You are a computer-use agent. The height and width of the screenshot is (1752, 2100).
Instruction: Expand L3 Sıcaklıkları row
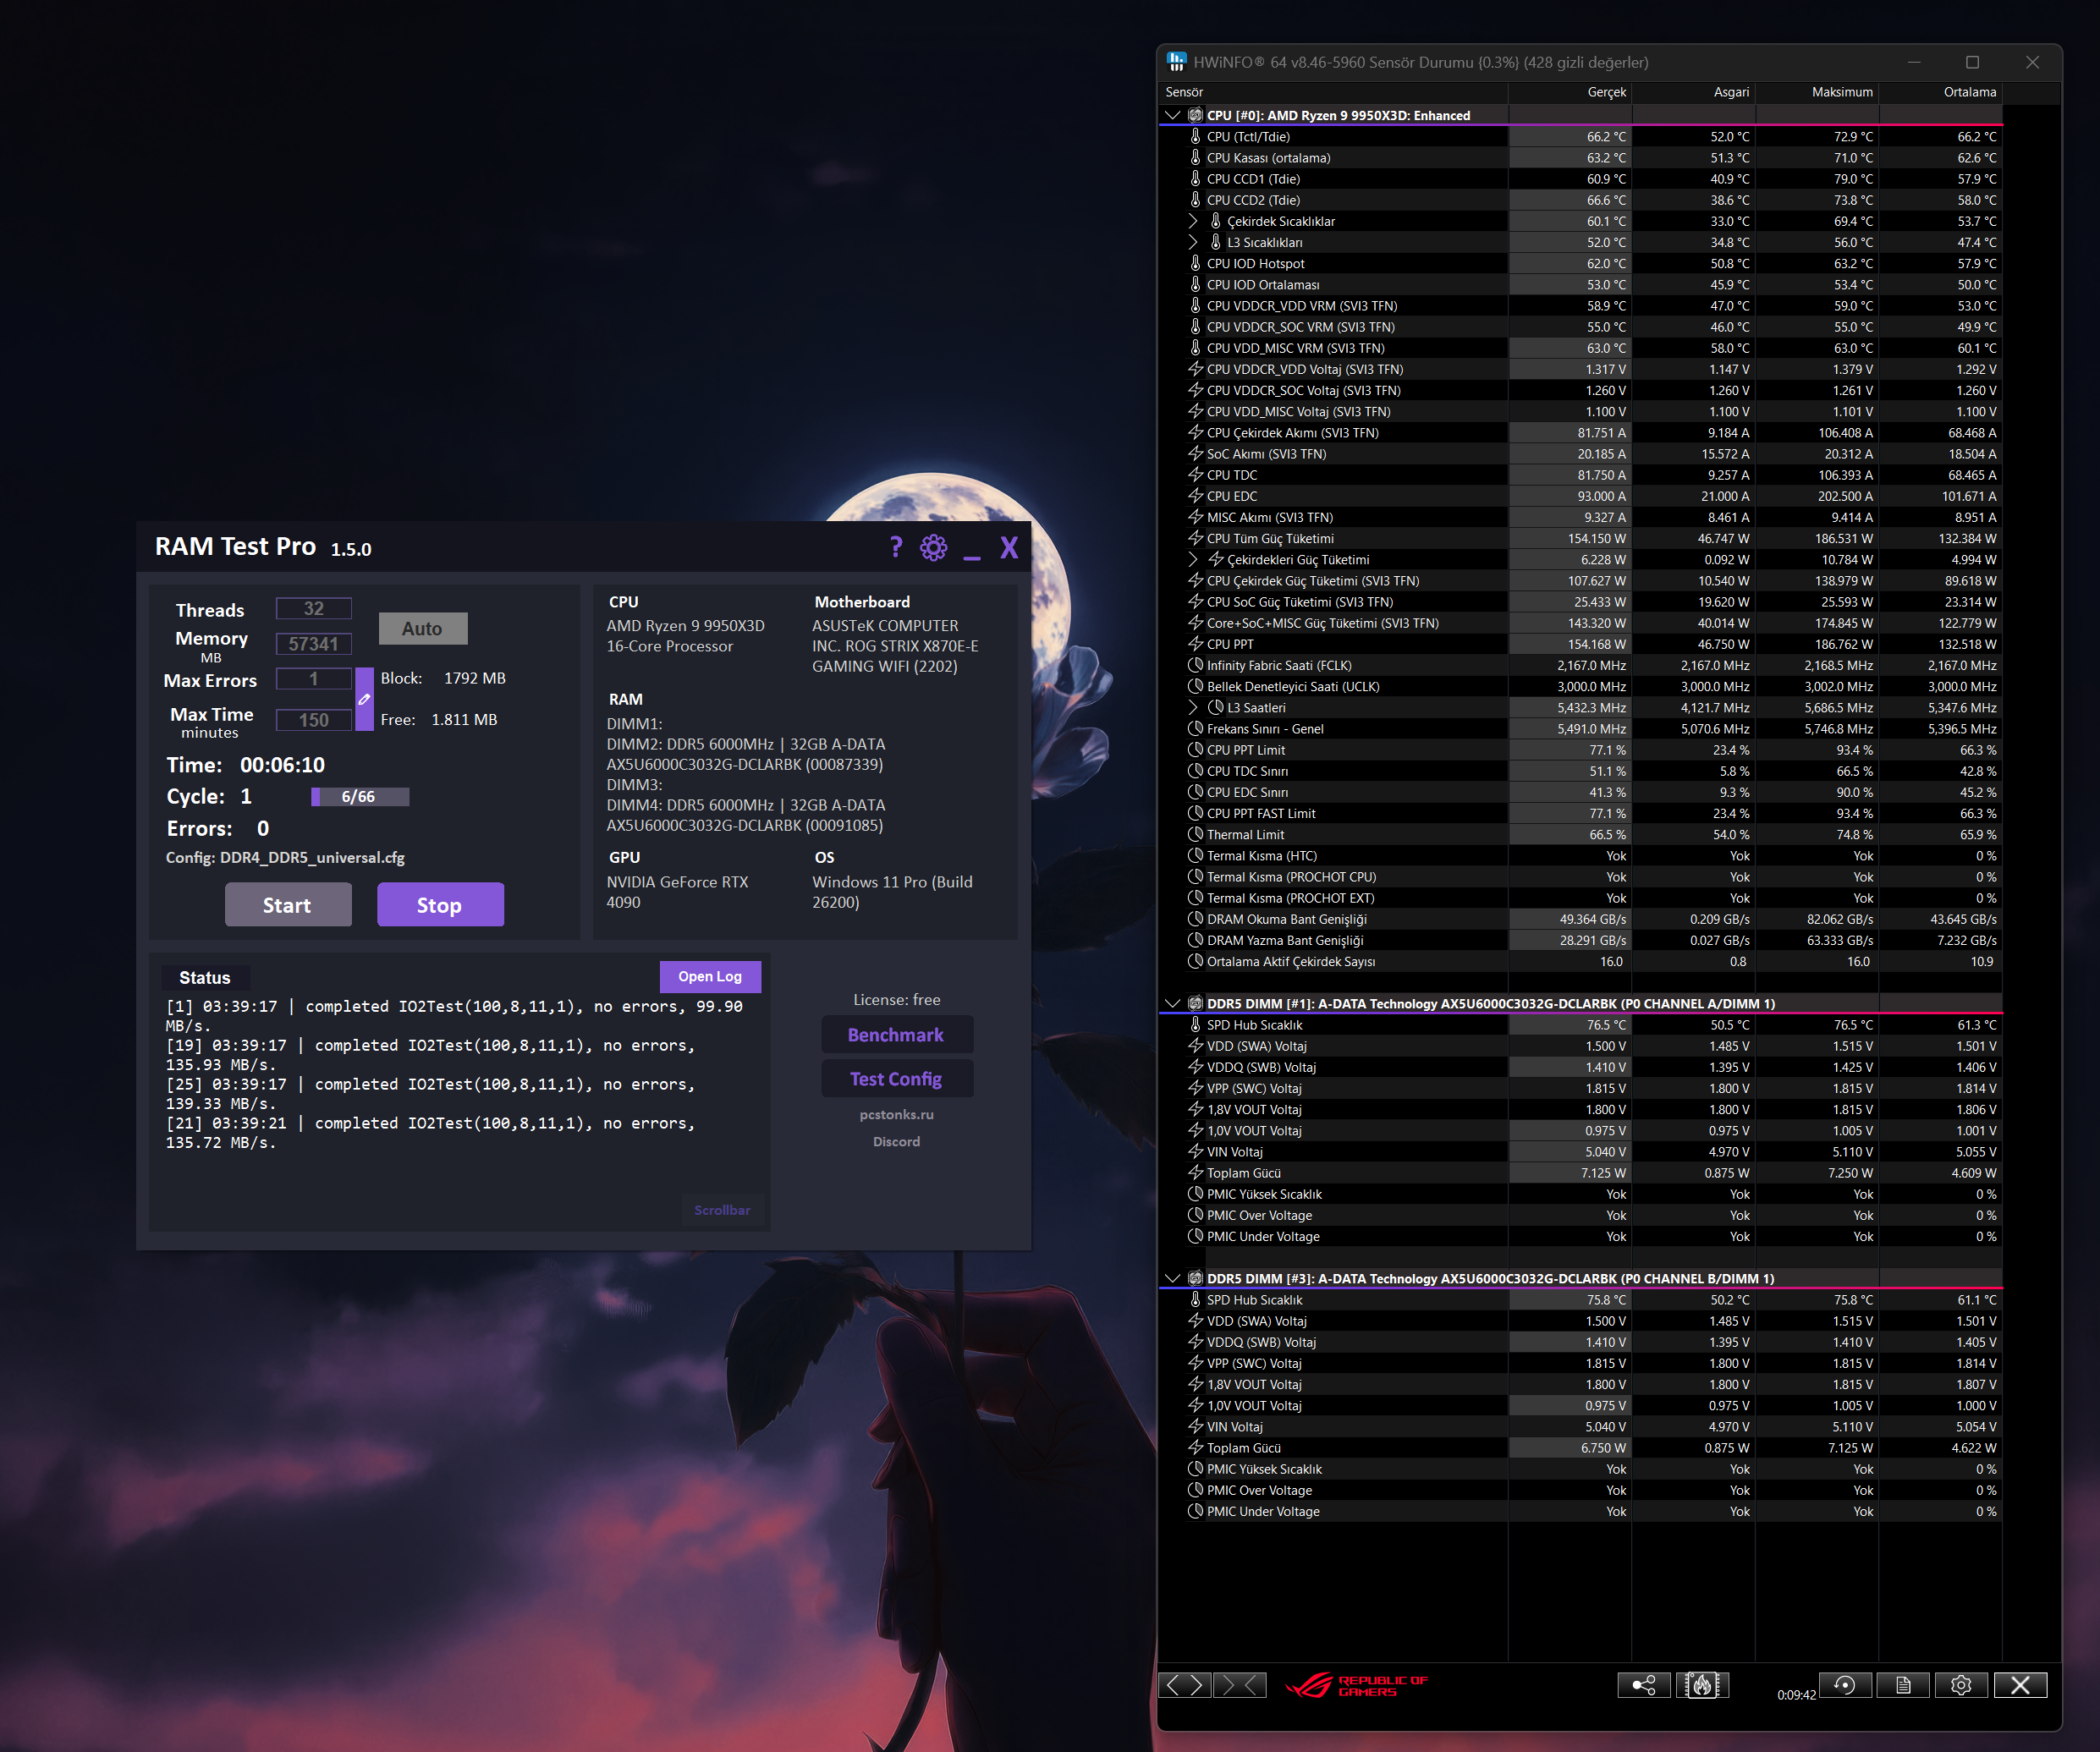(1193, 242)
